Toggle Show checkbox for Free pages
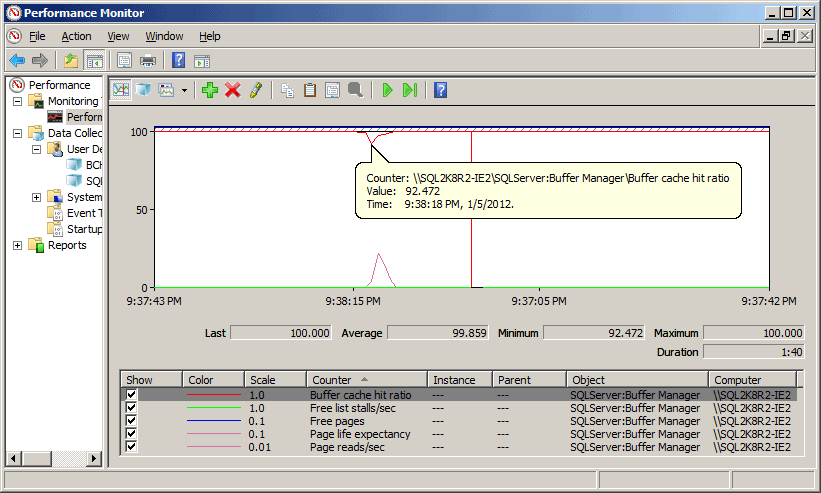The image size is (821, 493). click(x=132, y=421)
